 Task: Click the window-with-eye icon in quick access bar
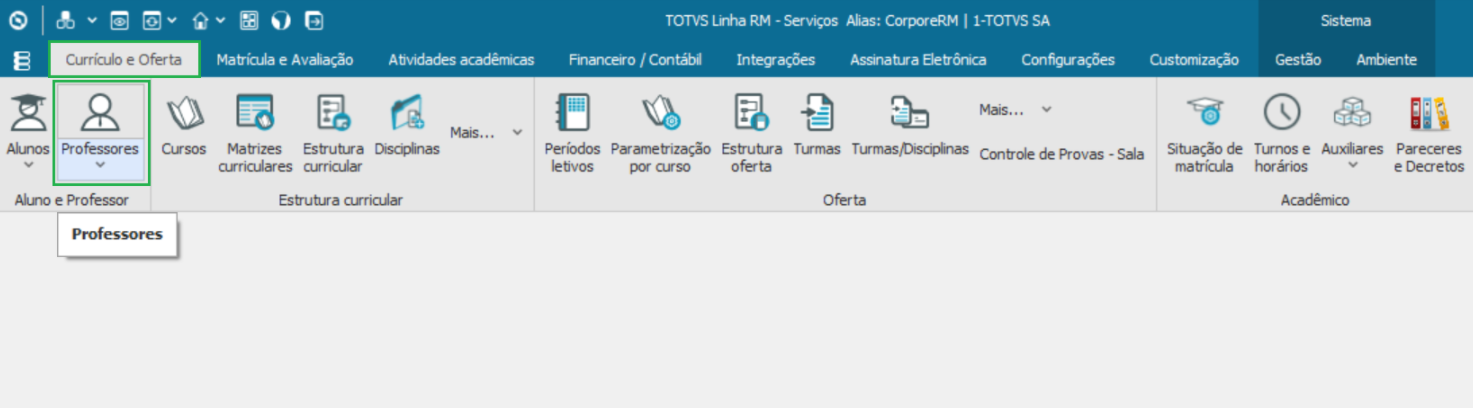click(x=119, y=20)
